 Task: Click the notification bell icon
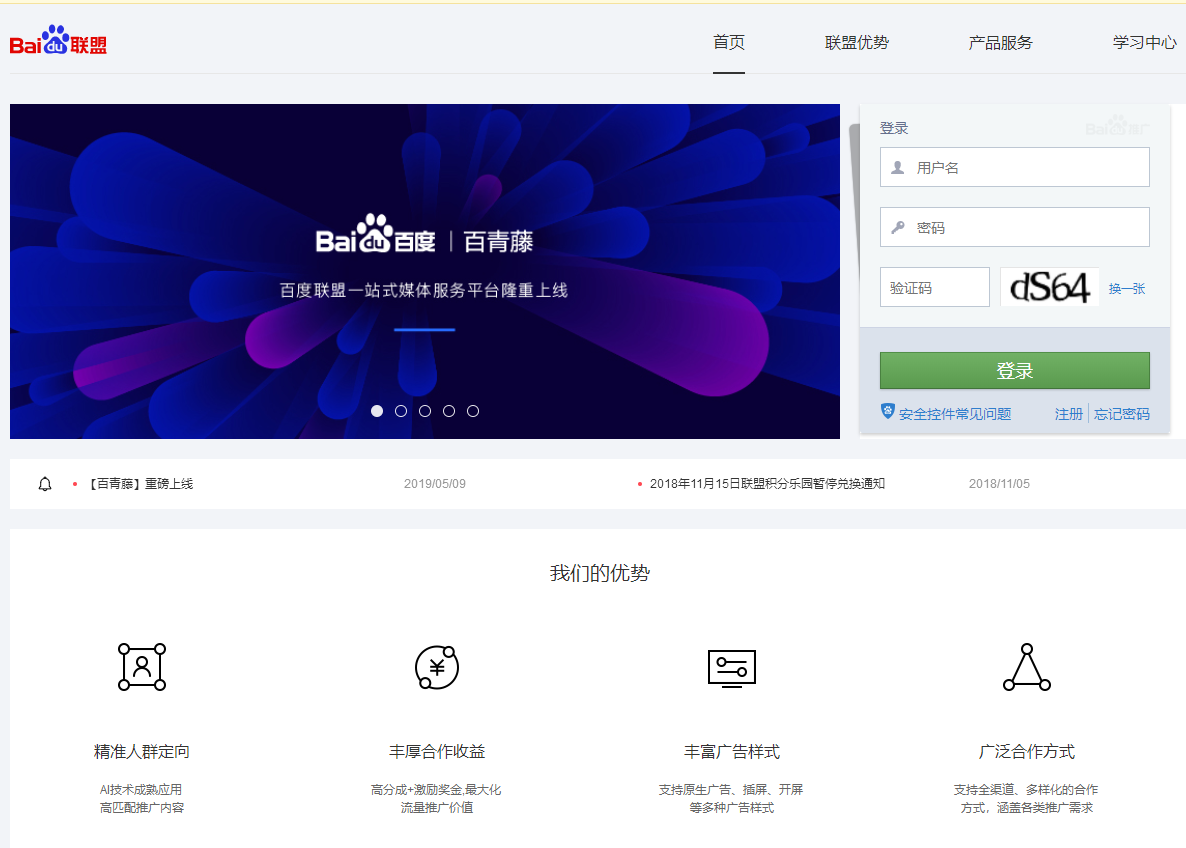pos(45,484)
